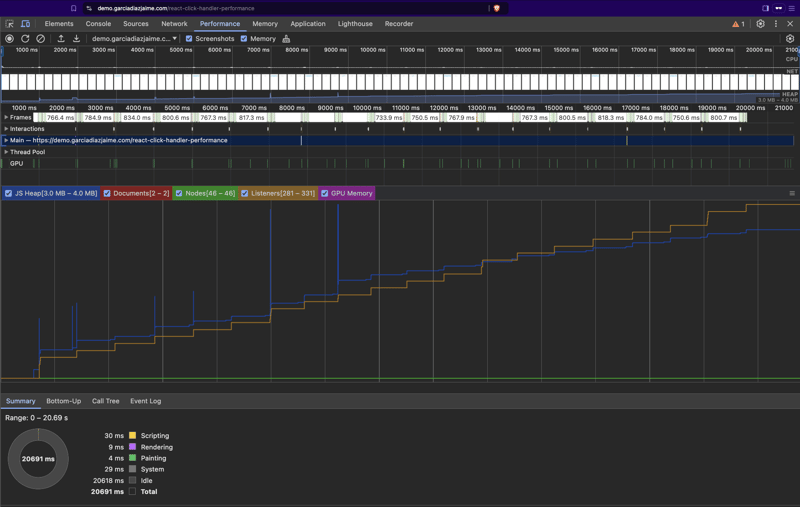Click the GPU track label
This screenshot has width=800, height=507.
click(16, 164)
